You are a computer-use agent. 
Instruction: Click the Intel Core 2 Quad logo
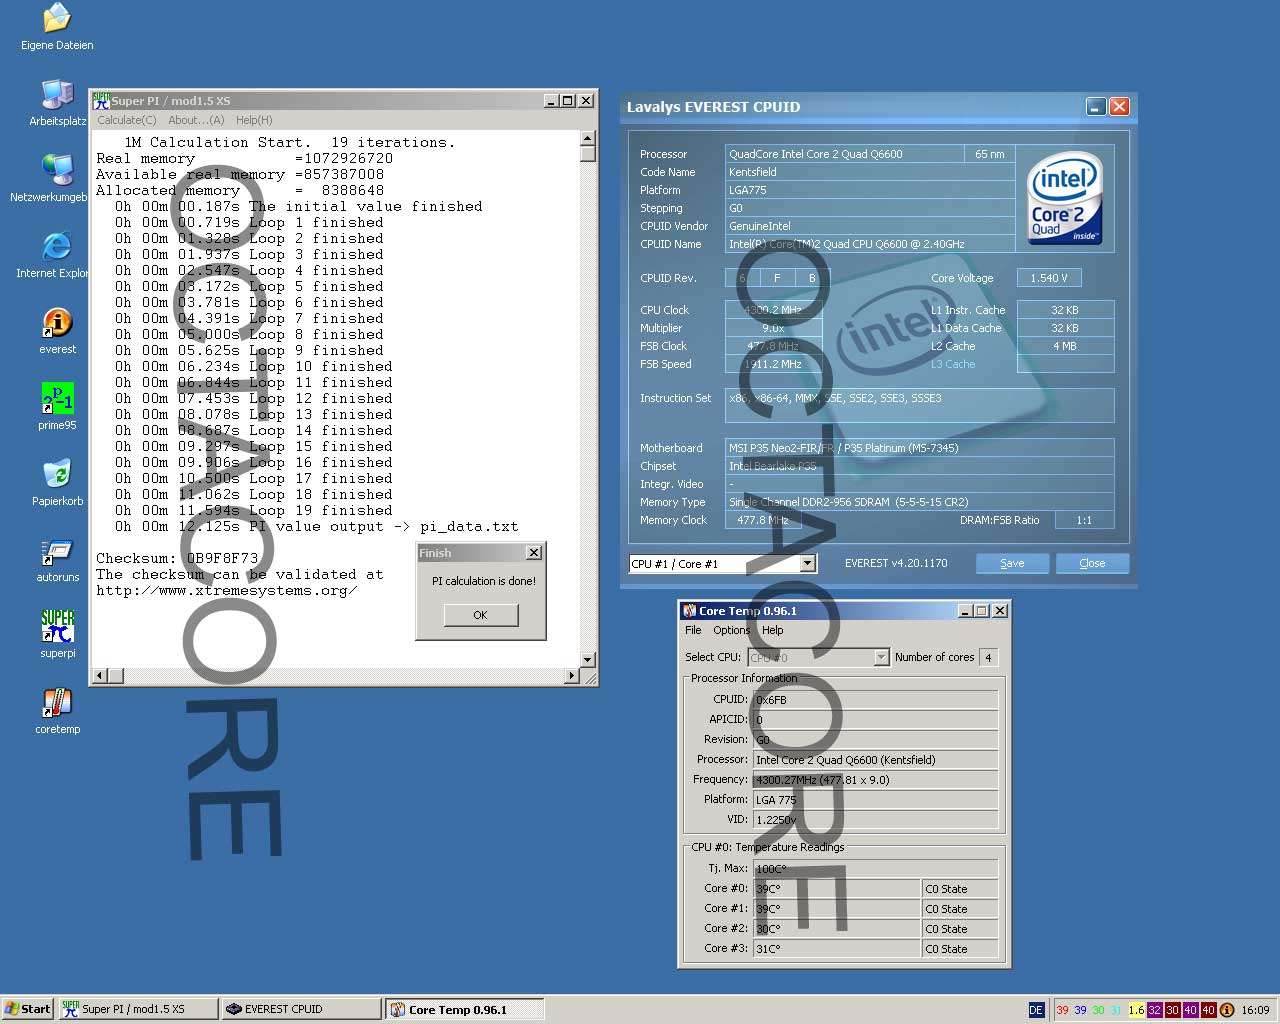coord(1065,197)
